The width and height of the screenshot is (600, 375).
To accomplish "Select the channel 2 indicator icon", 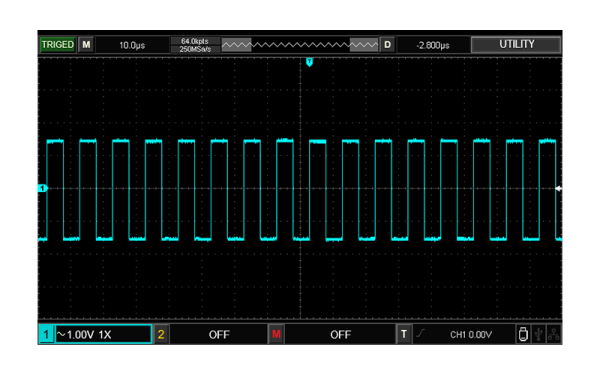I will (161, 334).
